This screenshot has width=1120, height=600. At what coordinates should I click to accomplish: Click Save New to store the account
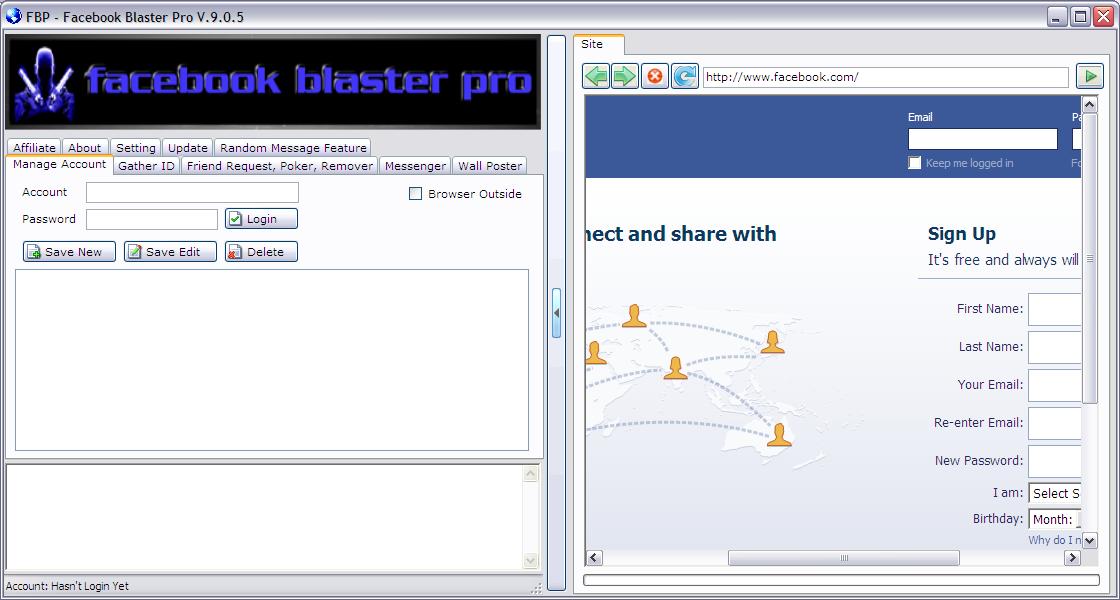68,251
